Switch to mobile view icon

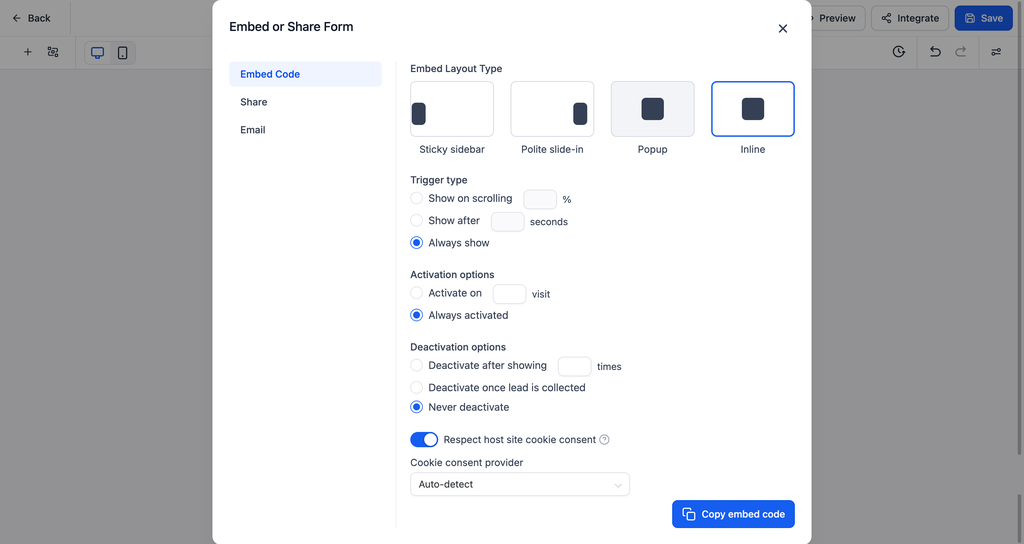point(122,53)
